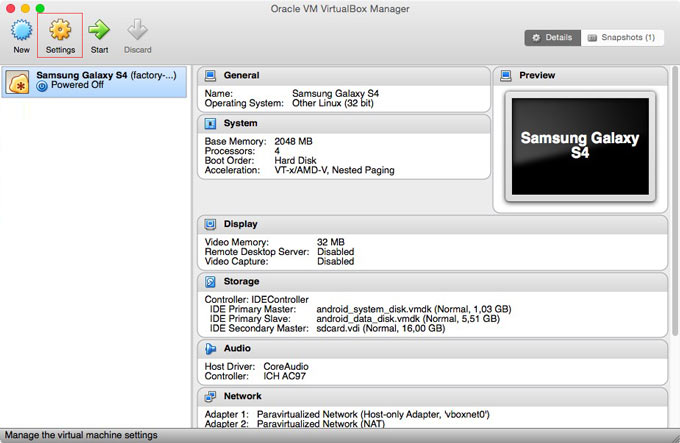Open the Network section header

point(245,397)
